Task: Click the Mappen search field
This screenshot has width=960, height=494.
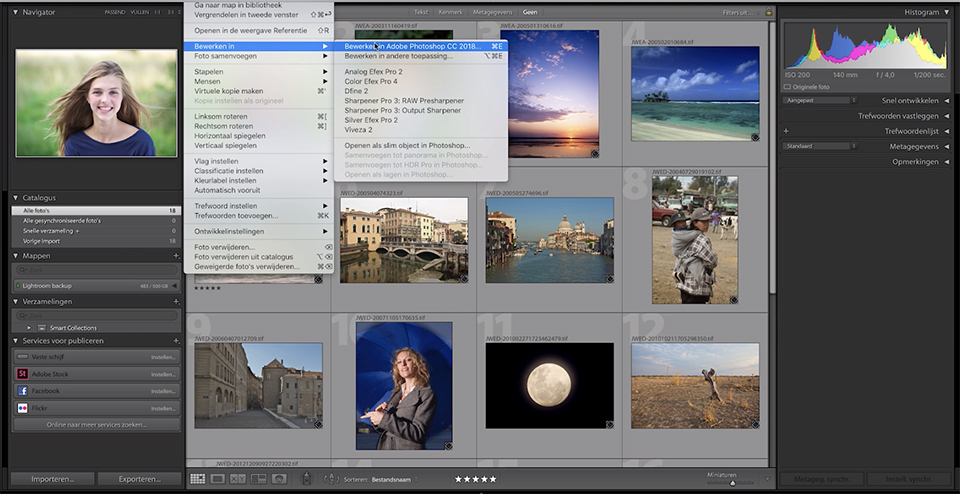Action: pos(97,270)
